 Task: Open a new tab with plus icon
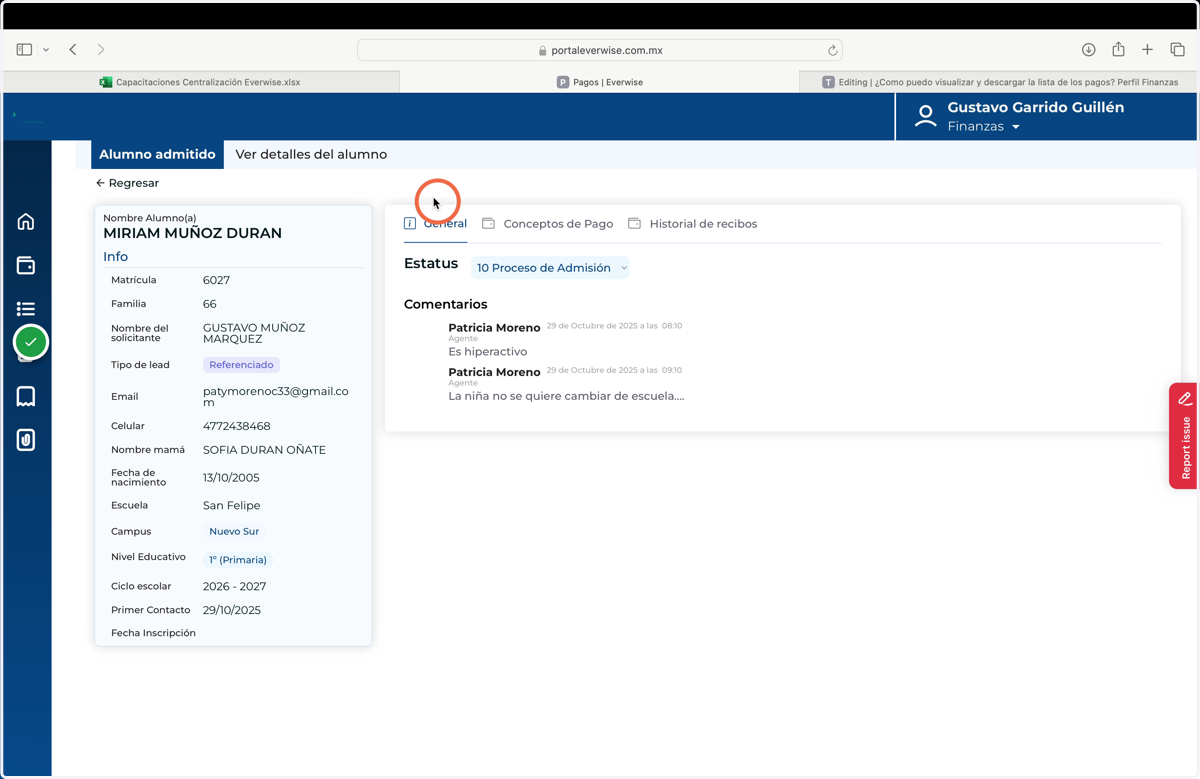1148,50
